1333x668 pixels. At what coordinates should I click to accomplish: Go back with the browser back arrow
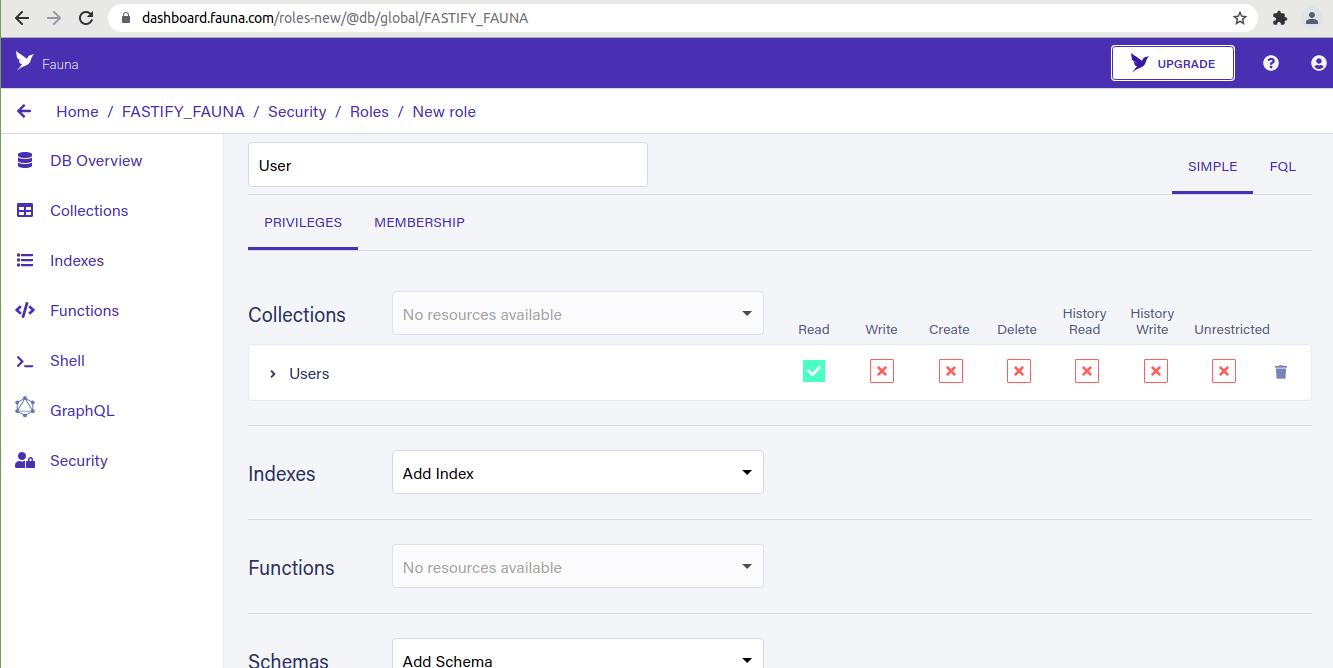22,18
